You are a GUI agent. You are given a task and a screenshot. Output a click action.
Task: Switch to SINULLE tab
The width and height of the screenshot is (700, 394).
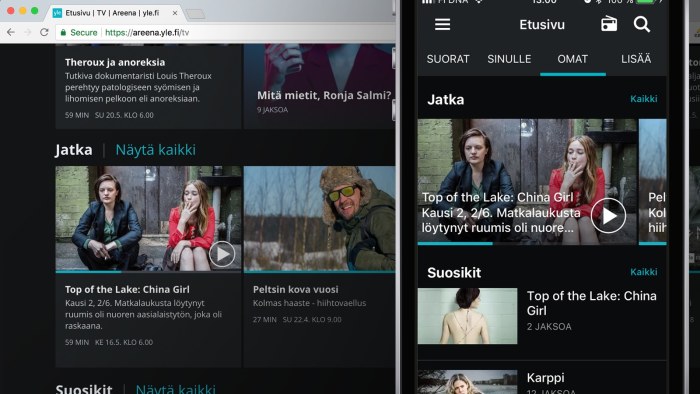coord(509,59)
